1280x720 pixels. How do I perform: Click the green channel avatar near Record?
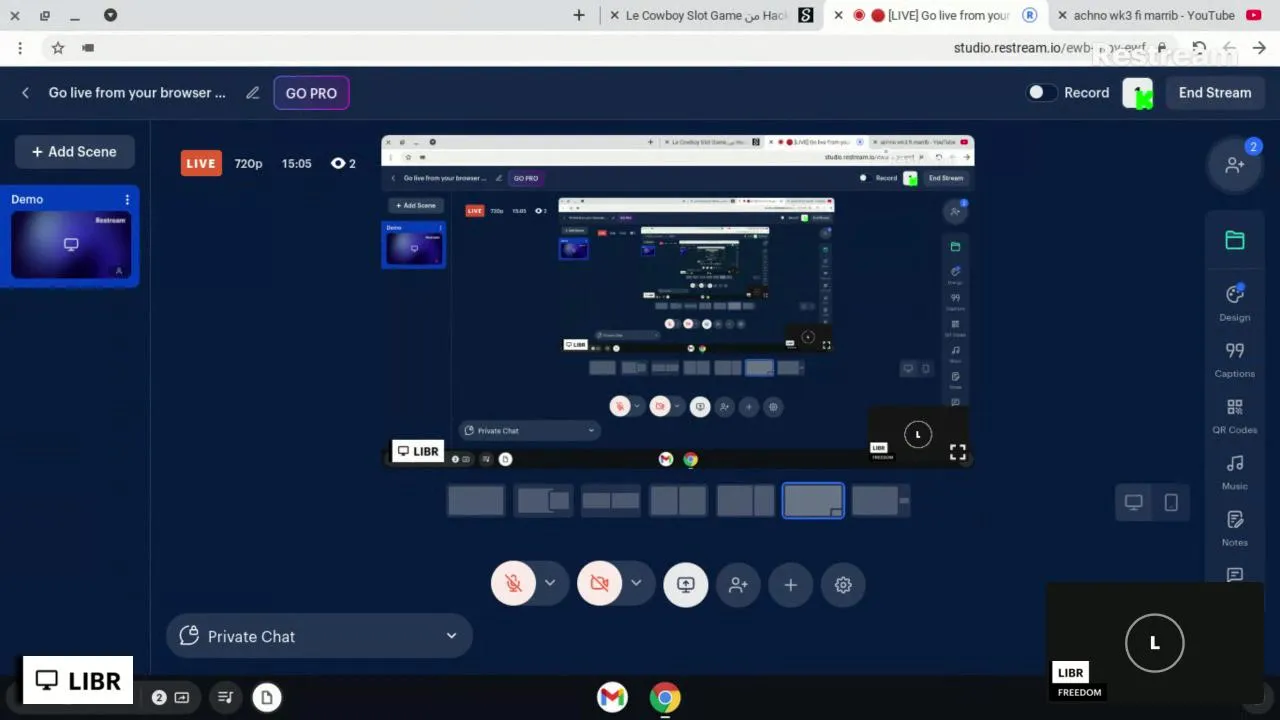tap(1137, 93)
